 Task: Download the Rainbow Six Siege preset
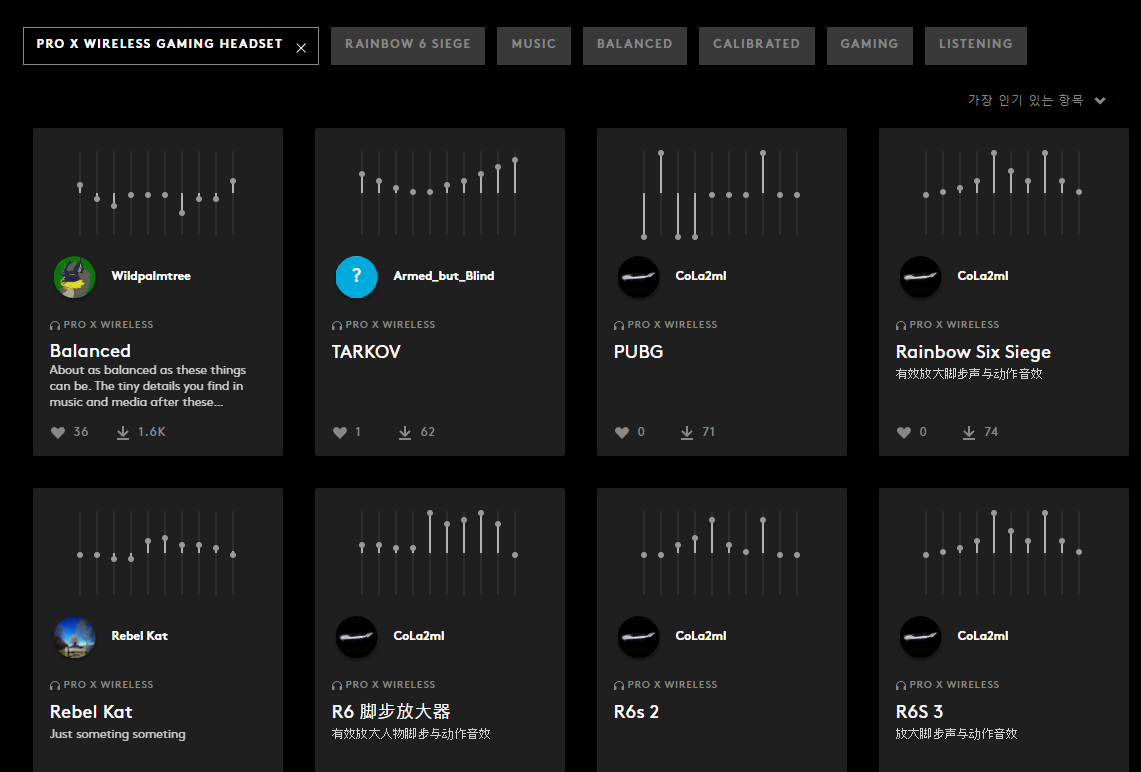(969, 432)
